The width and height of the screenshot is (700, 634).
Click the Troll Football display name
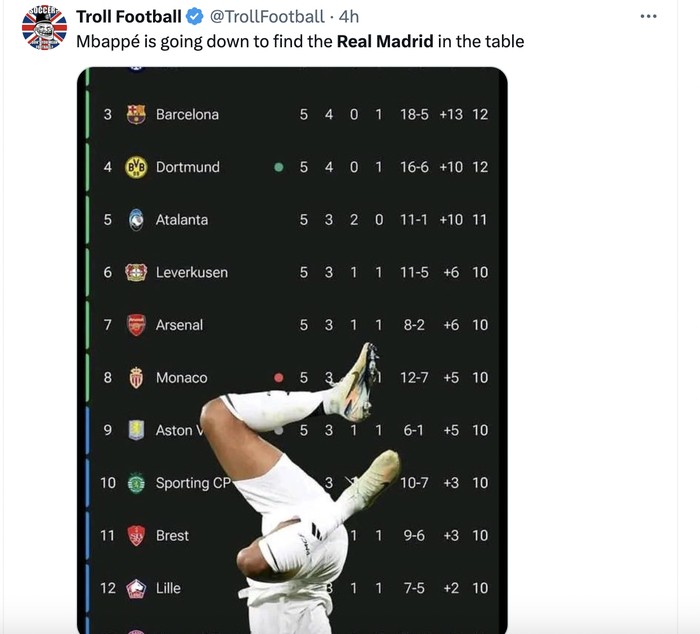pos(129,17)
